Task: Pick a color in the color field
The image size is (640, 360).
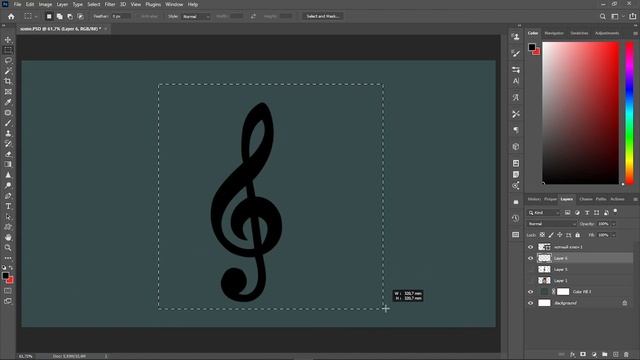Action: tap(580, 113)
